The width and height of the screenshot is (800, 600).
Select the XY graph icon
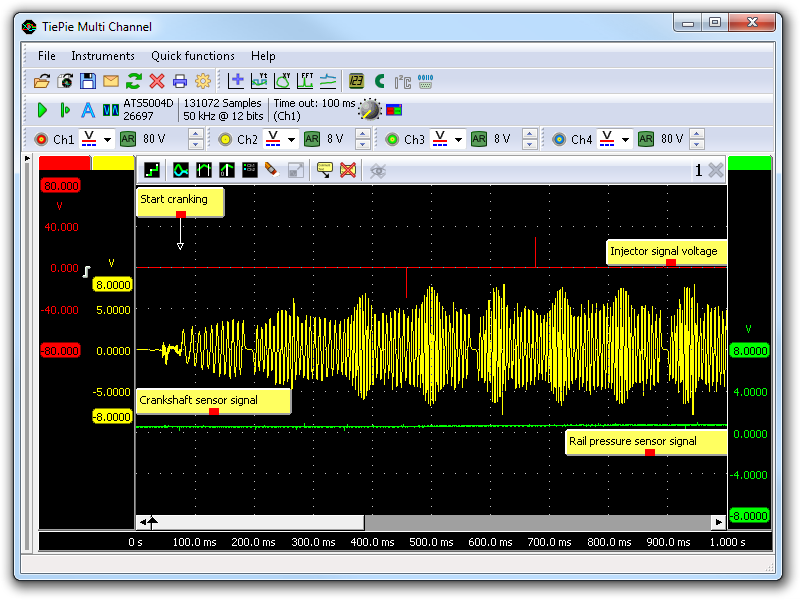click(282, 81)
